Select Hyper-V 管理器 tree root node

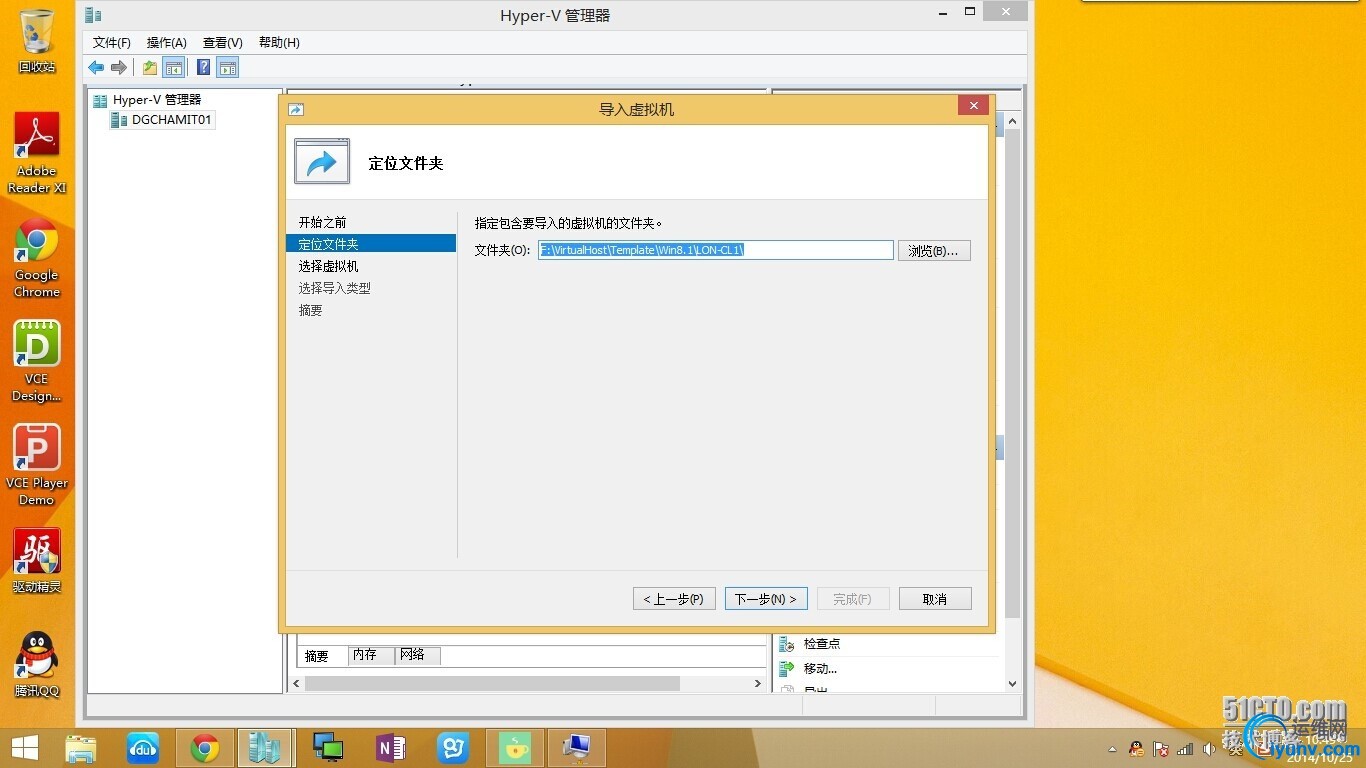(x=157, y=100)
